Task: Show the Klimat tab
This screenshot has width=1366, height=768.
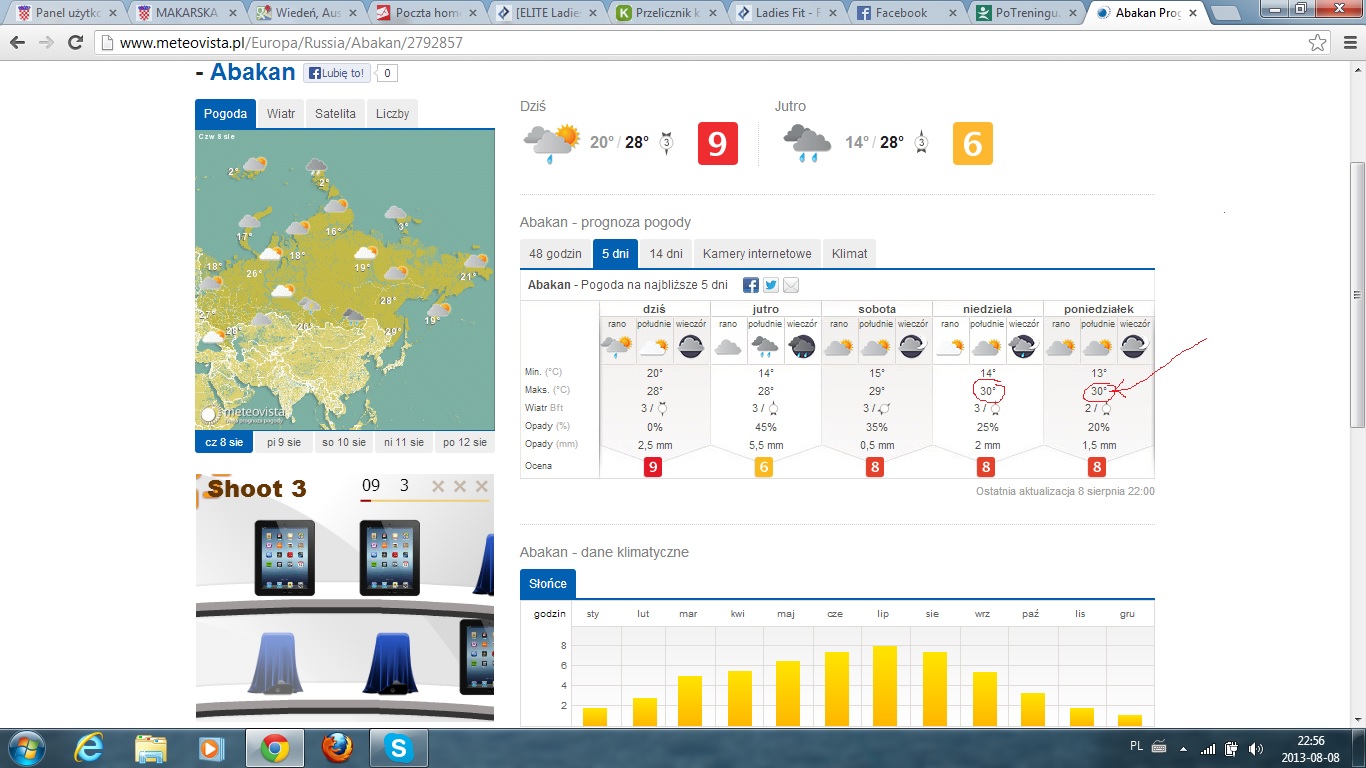Action: 849,254
